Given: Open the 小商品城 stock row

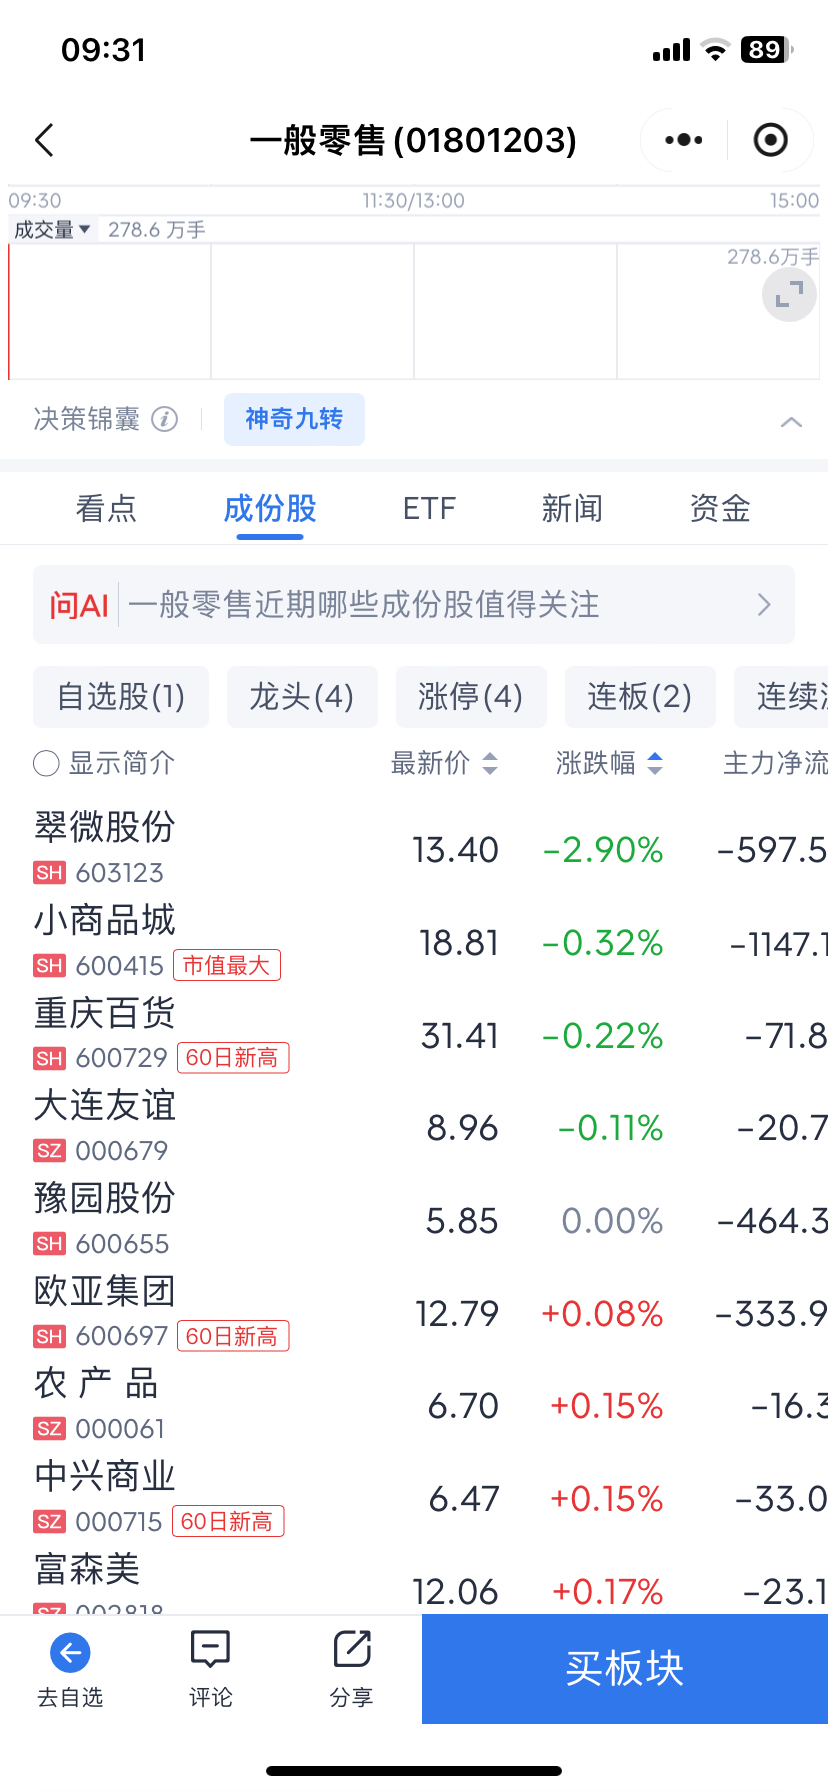Looking at the screenshot, I should point(414,942).
